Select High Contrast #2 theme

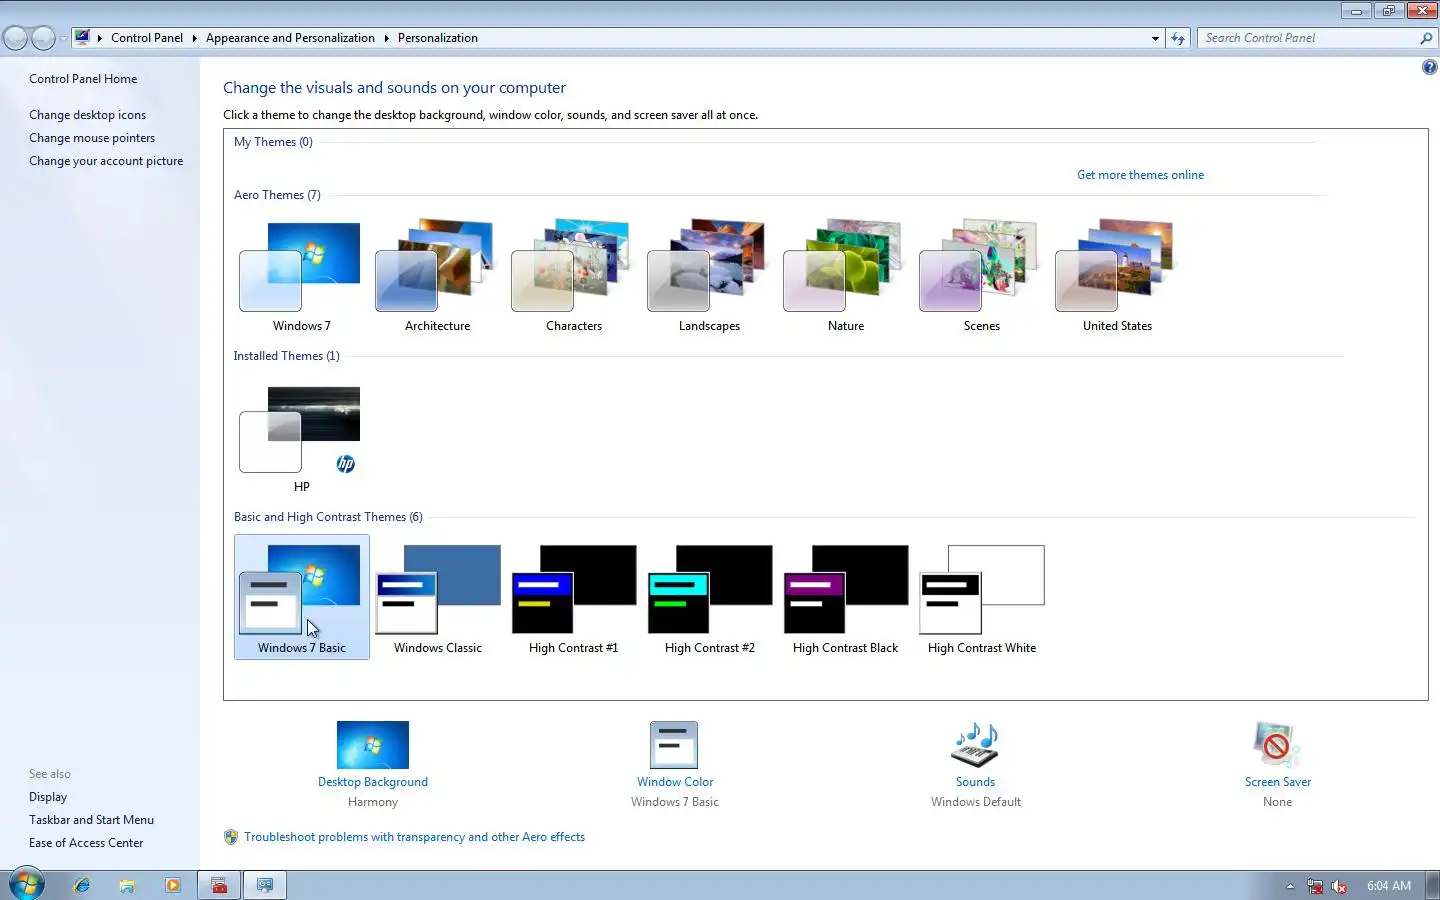pyautogui.click(x=709, y=597)
